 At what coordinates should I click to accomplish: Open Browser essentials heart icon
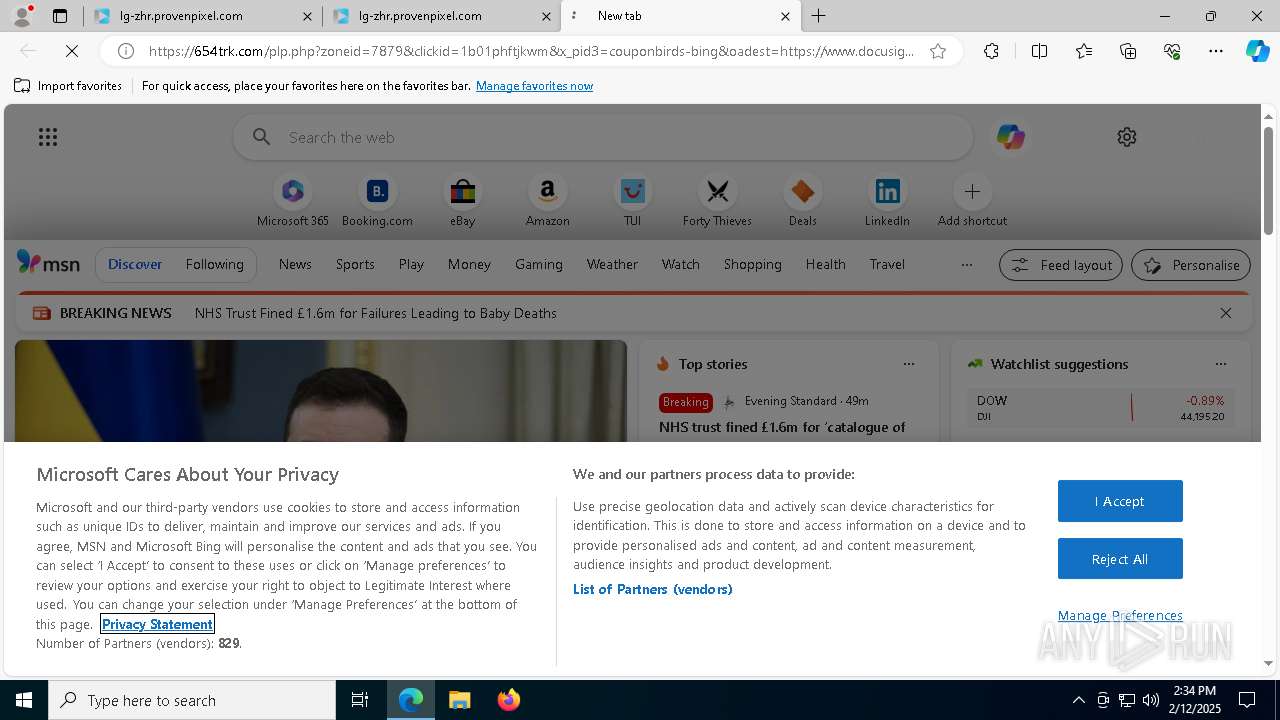[1172, 51]
